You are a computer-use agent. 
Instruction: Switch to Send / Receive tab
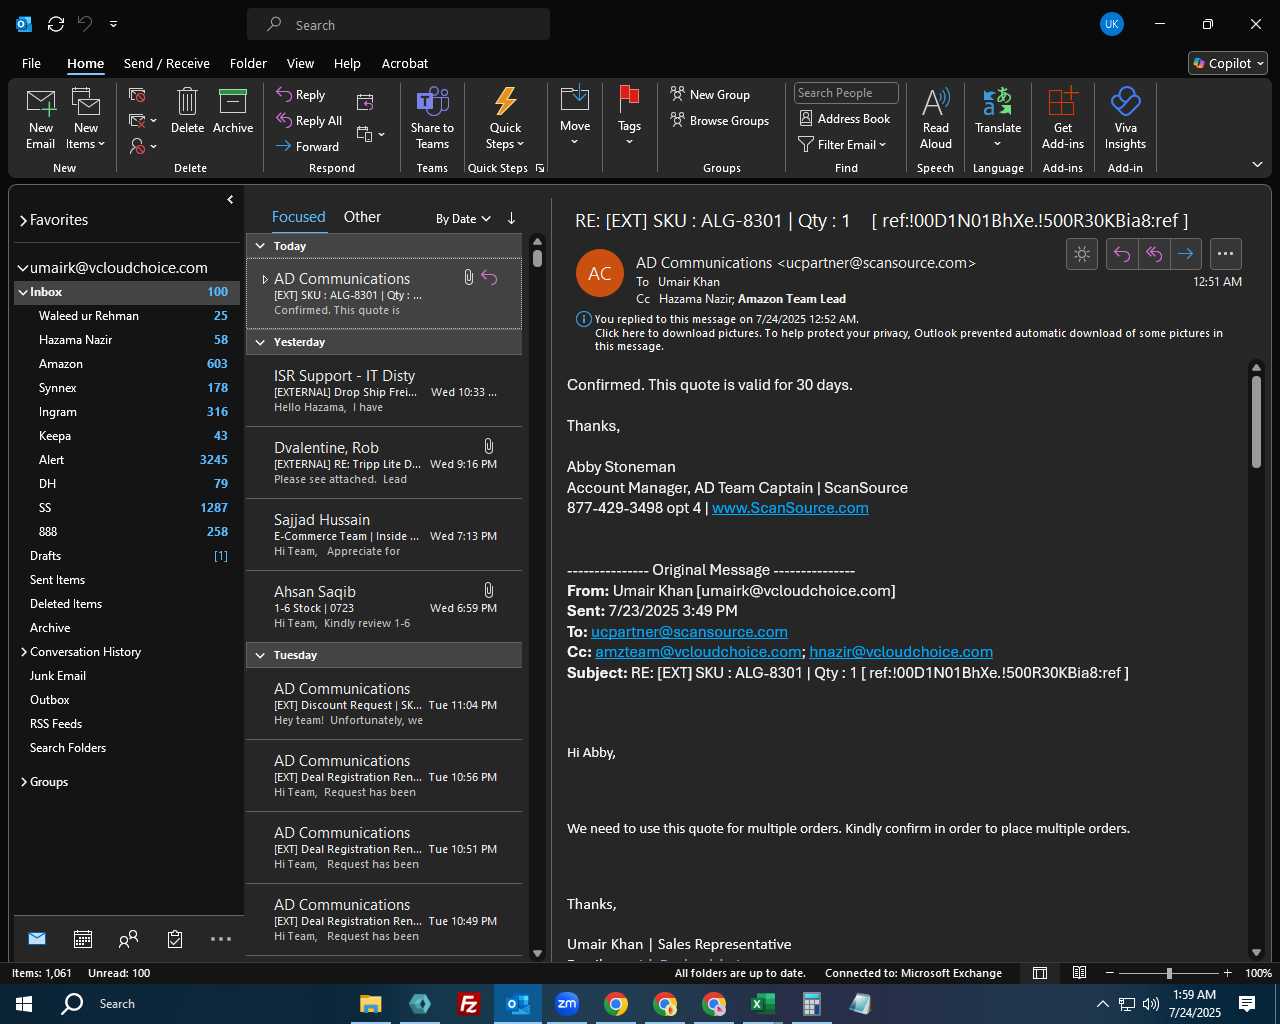coord(167,63)
